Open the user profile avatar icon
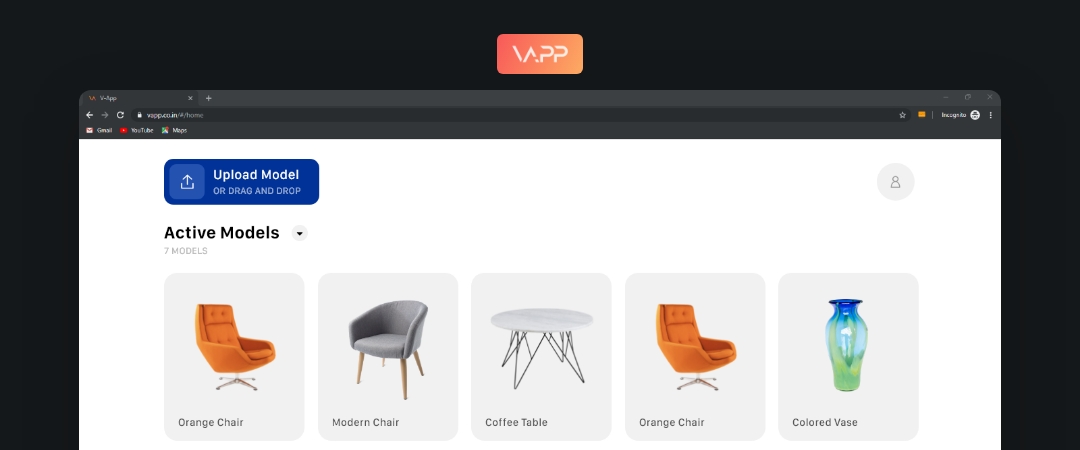 pos(895,182)
